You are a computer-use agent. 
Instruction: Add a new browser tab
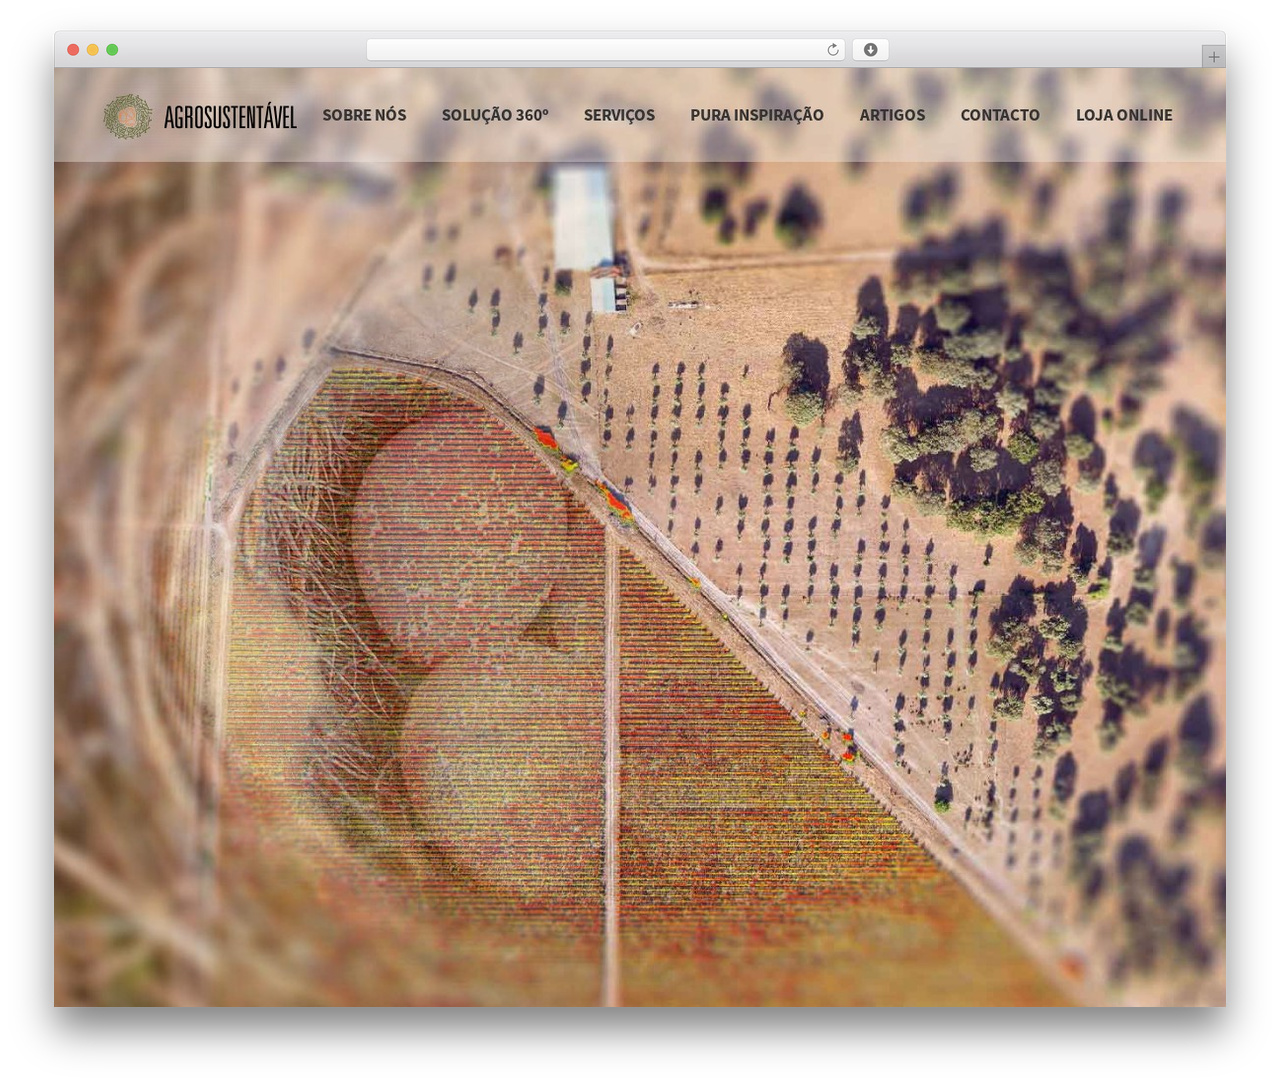coord(1213,57)
